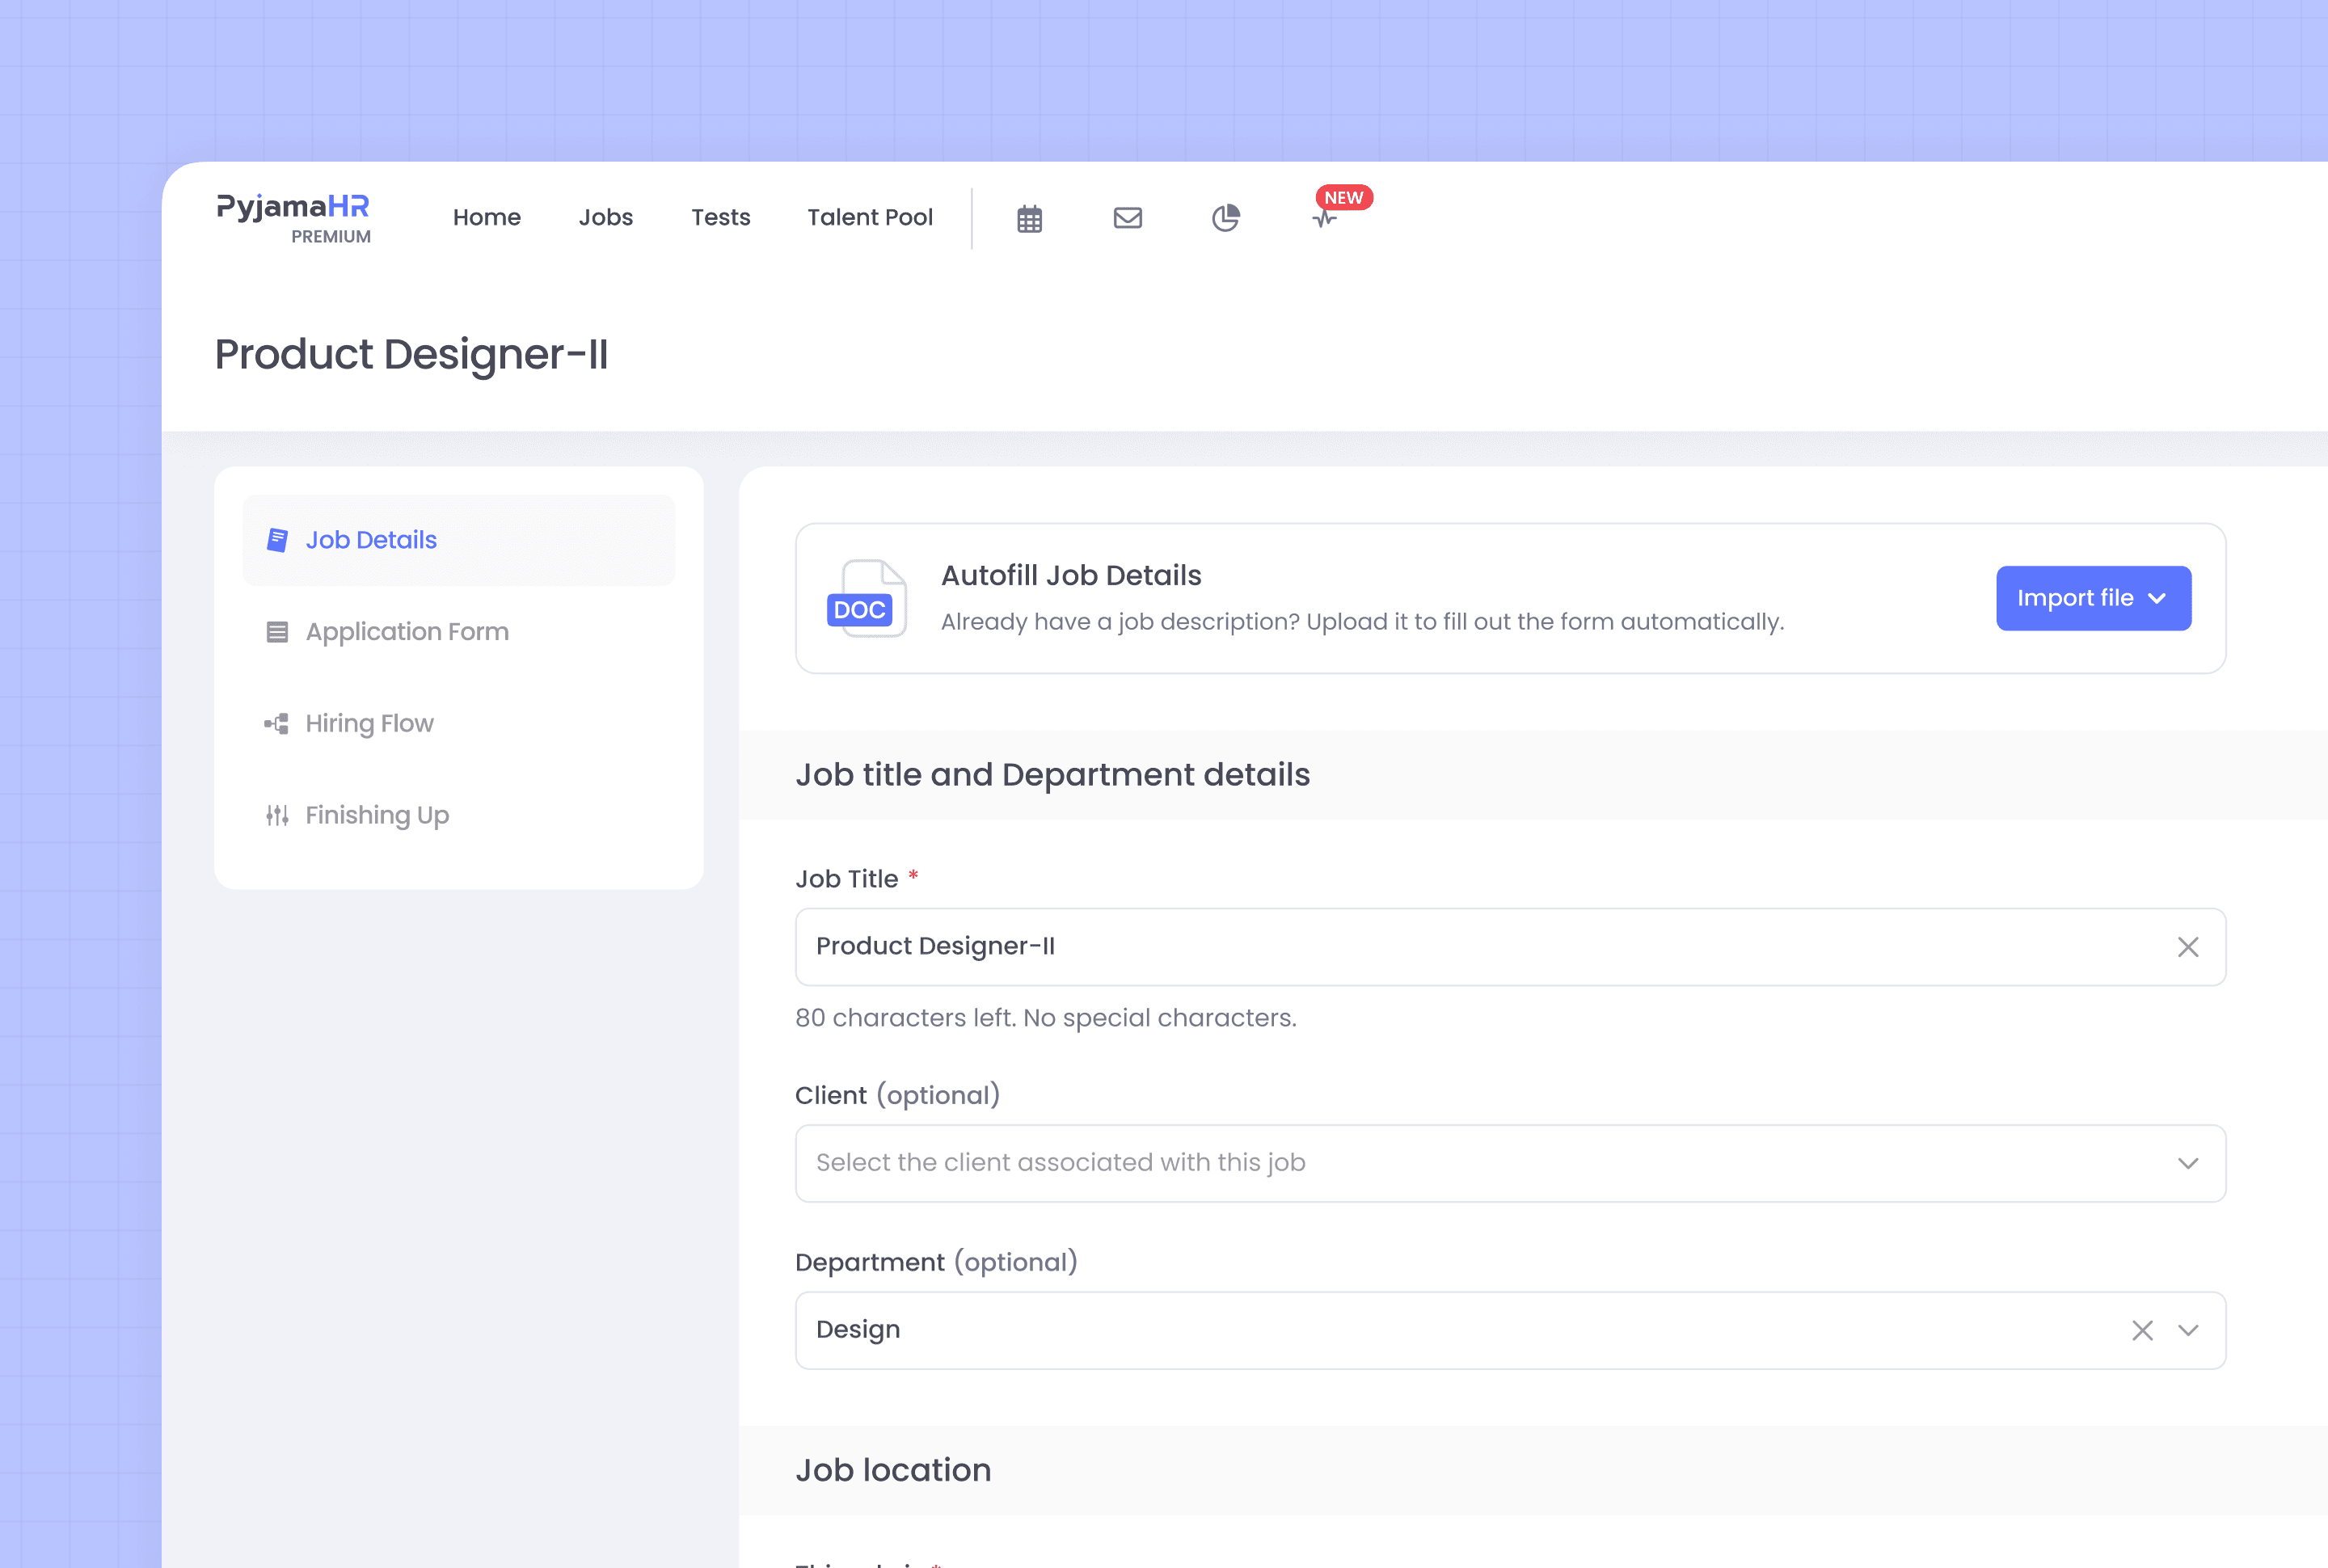Click the 'Department (optional)' label
This screenshot has height=1568, width=2328.
(x=936, y=1262)
